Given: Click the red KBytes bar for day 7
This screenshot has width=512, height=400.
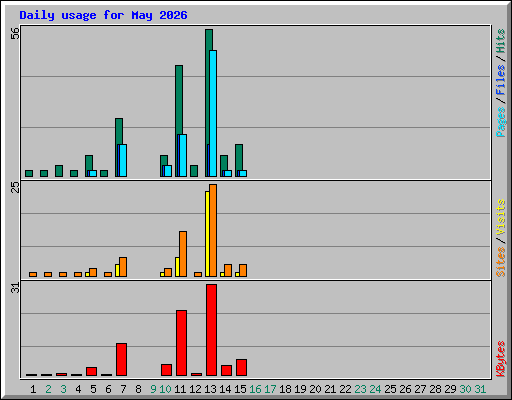Looking at the screenshot, I should 121,359.
